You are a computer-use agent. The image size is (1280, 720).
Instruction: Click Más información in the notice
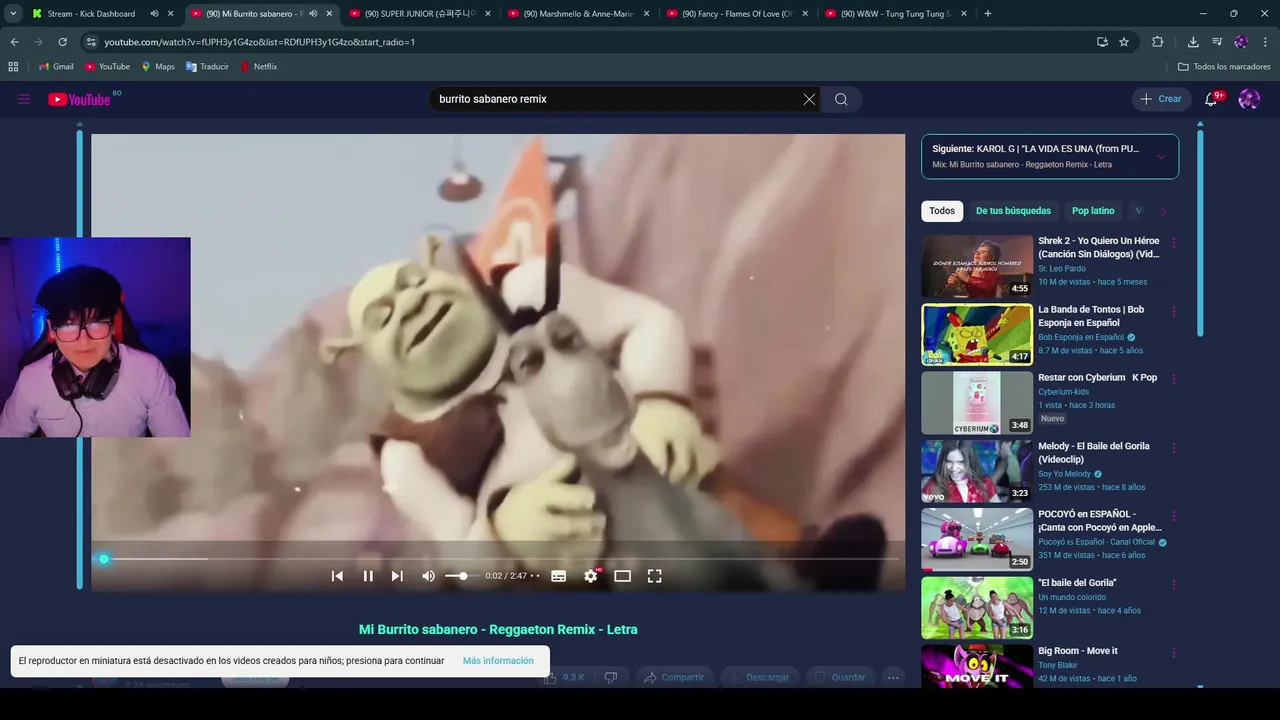498,661
